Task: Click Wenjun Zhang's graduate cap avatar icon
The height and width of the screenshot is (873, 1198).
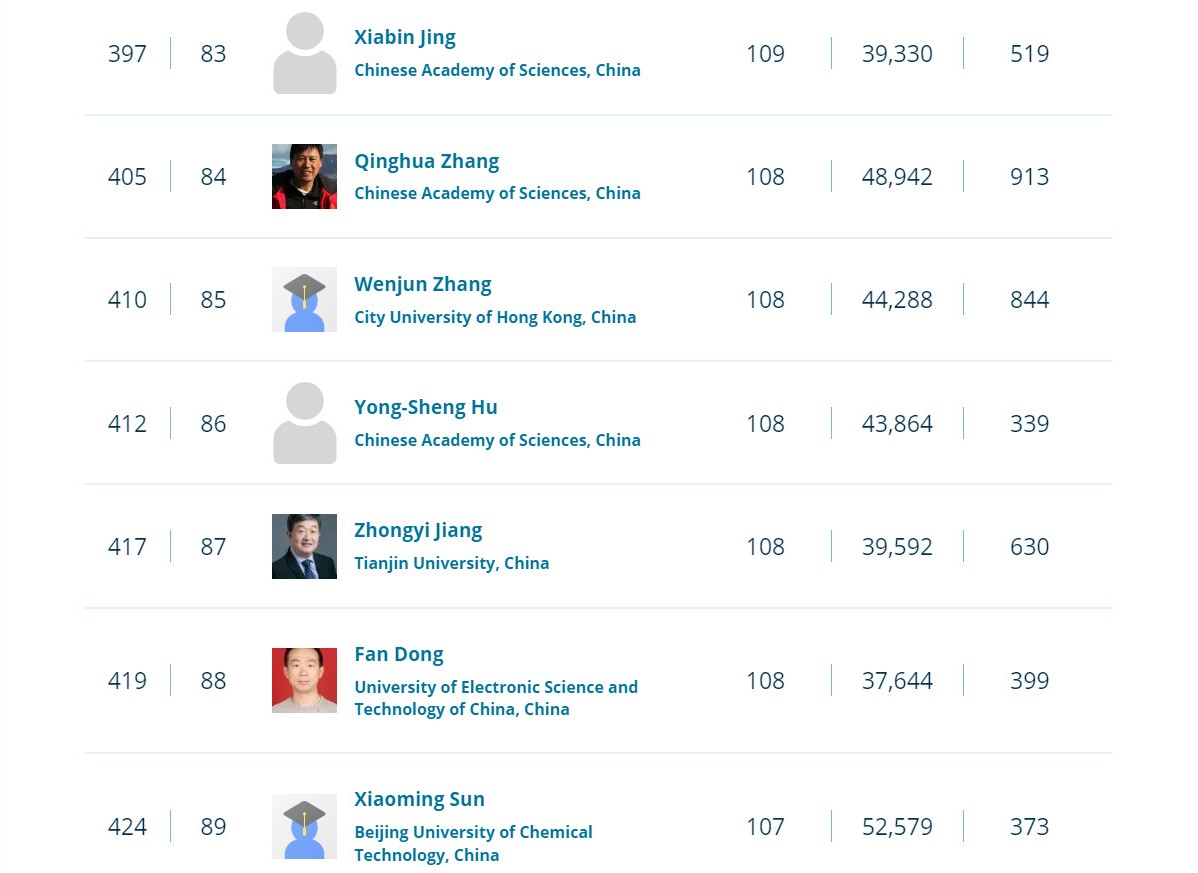Action: [304, 299]
